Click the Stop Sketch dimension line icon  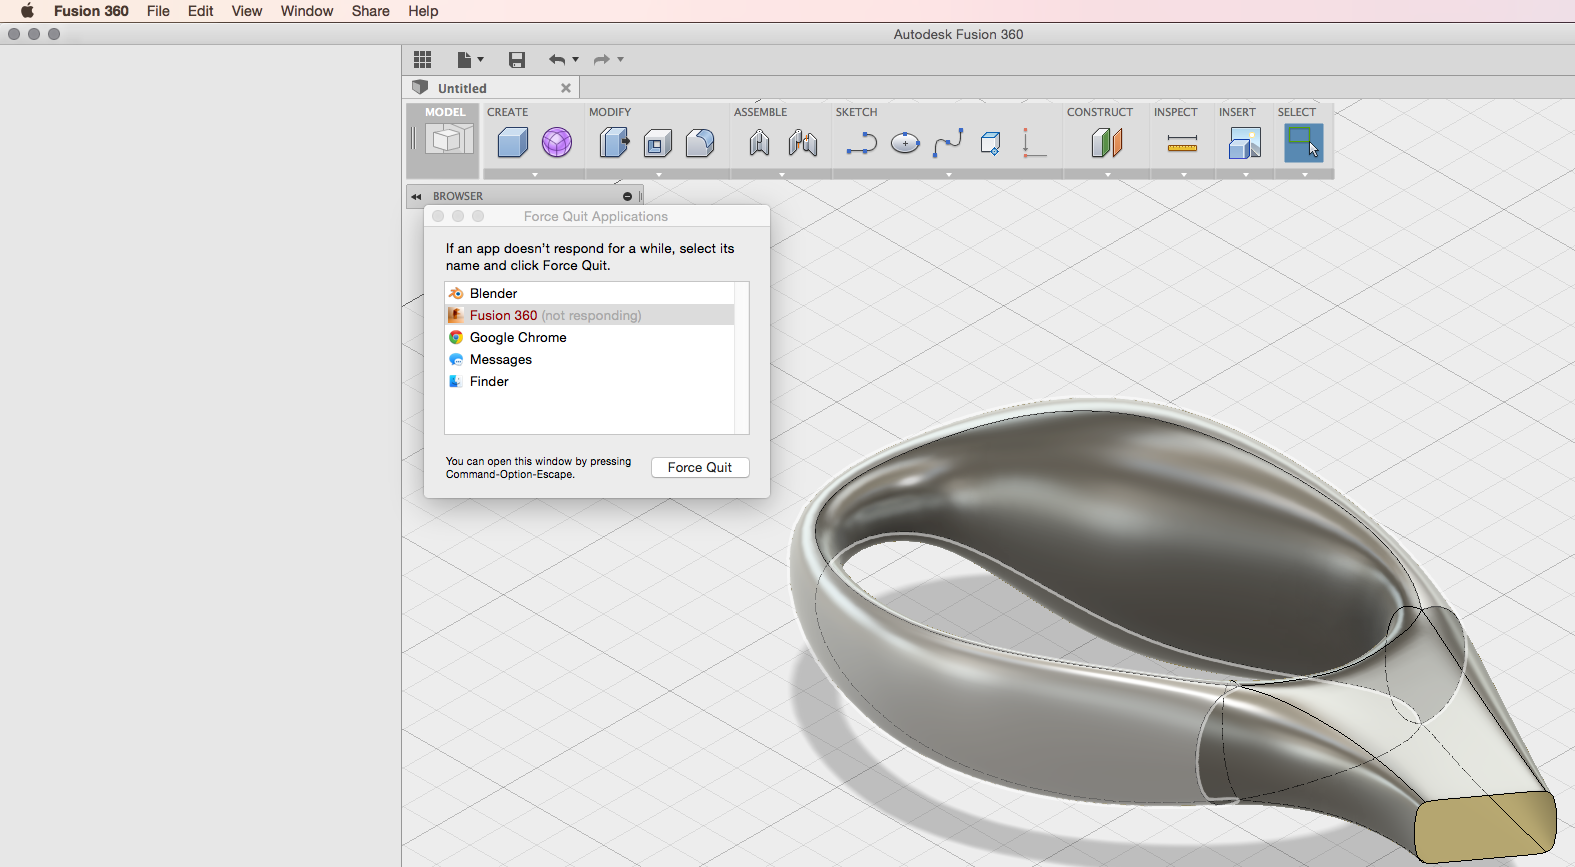click(1033, 143)
